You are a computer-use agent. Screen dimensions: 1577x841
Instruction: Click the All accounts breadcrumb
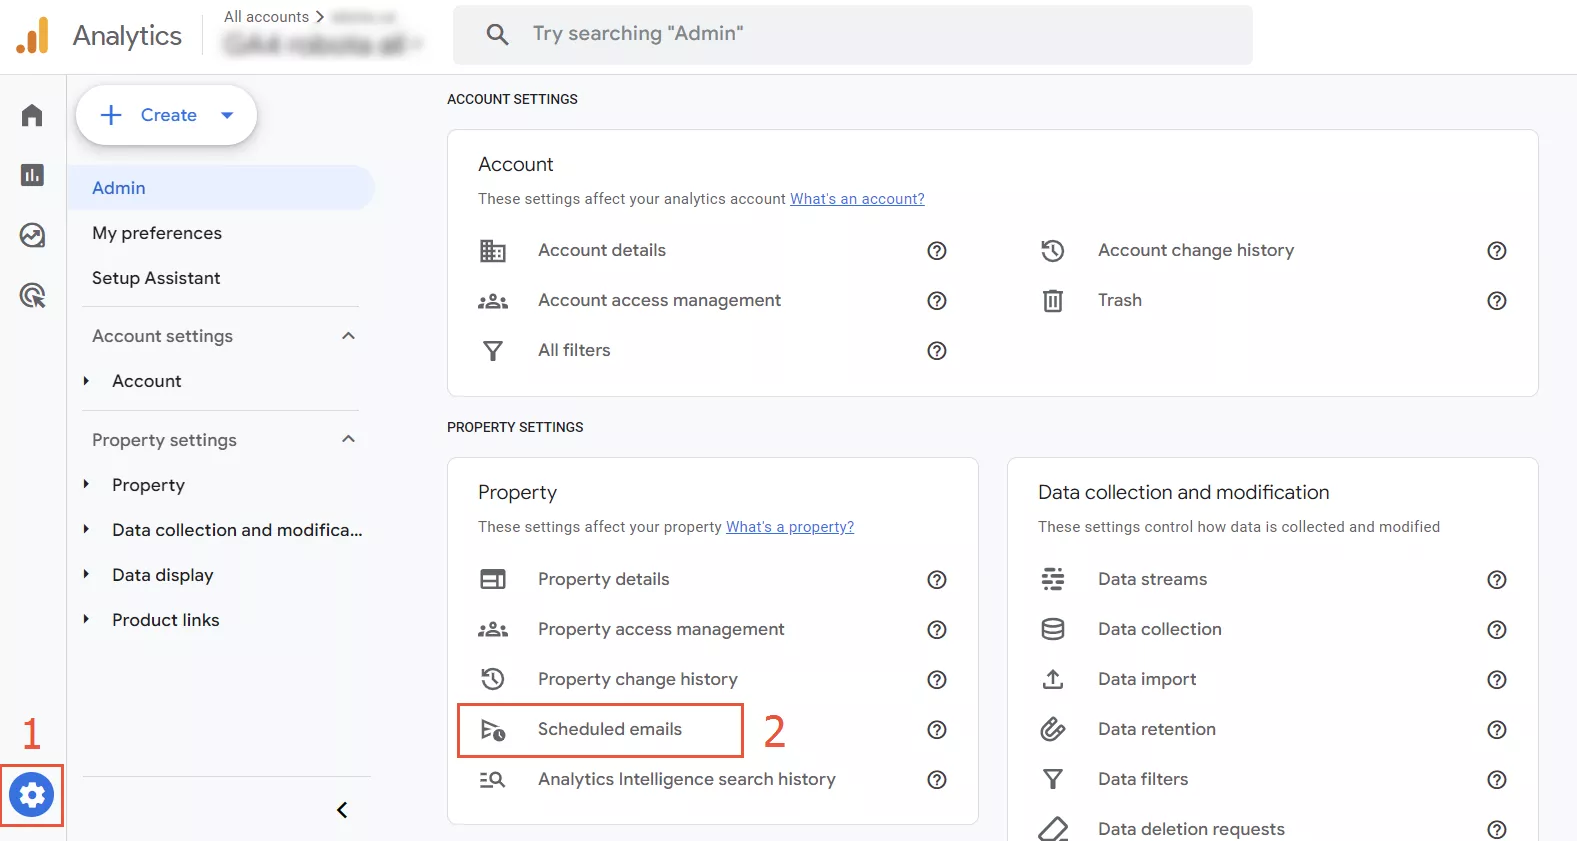pos(266,17)
